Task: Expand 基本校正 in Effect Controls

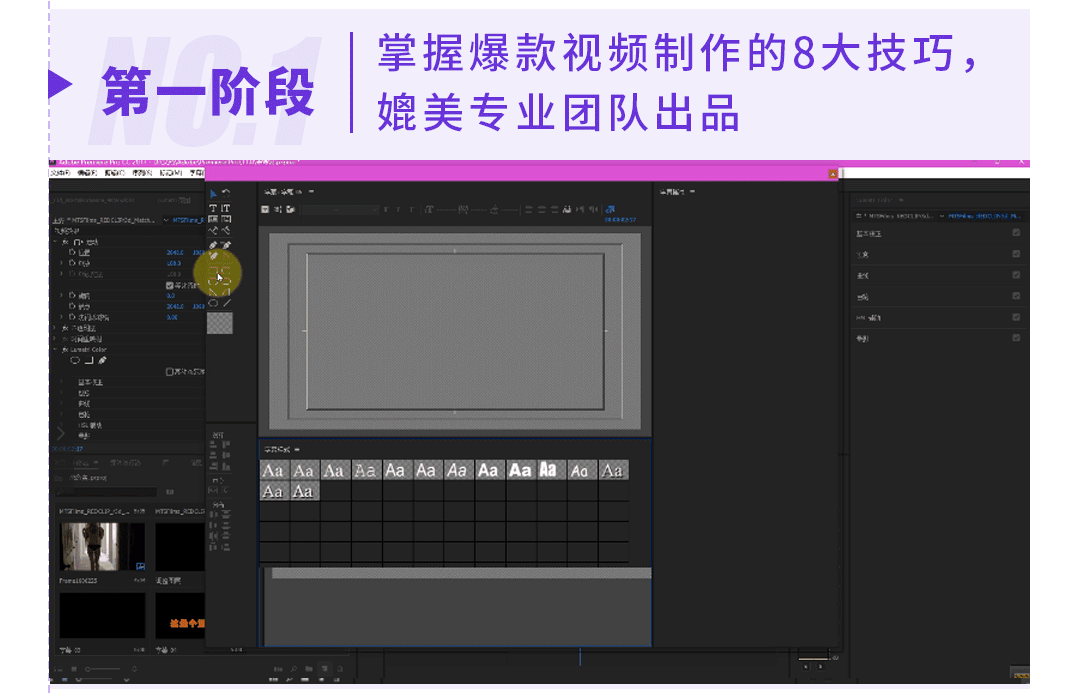Action: coord(62,382)
